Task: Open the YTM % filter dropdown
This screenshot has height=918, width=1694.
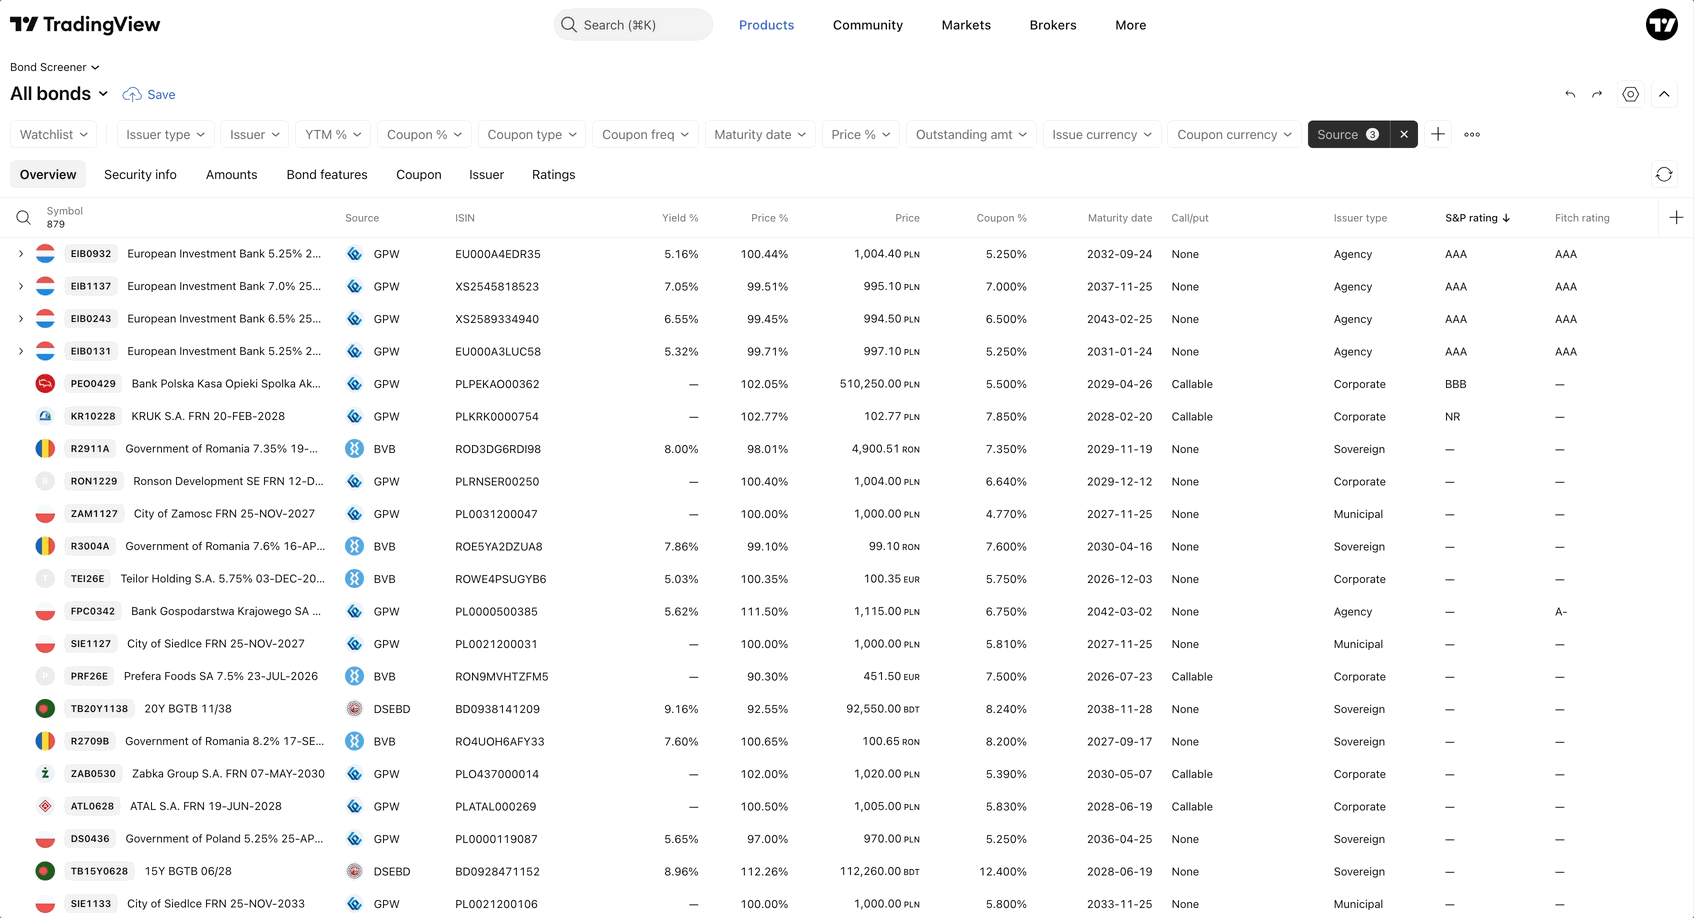Action: [x=333, y=134]
